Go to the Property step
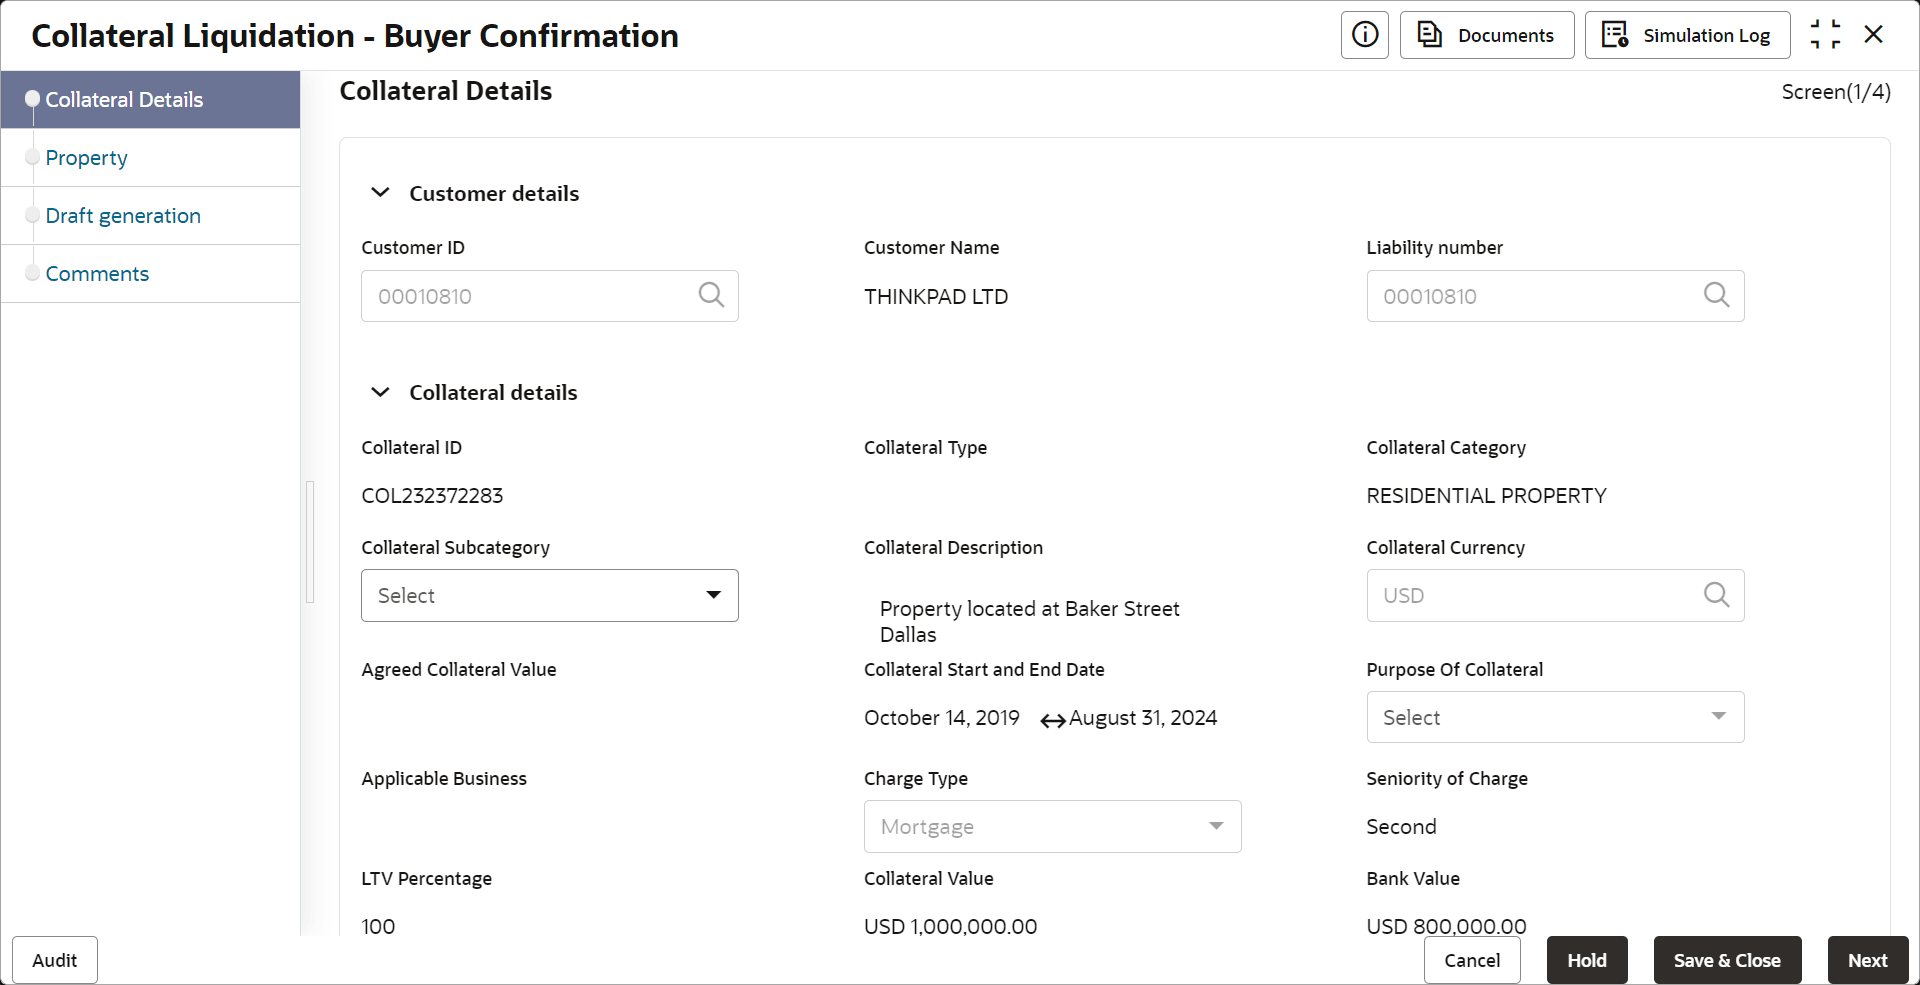Screen dimensions: 1920x985 pos(86,158)
